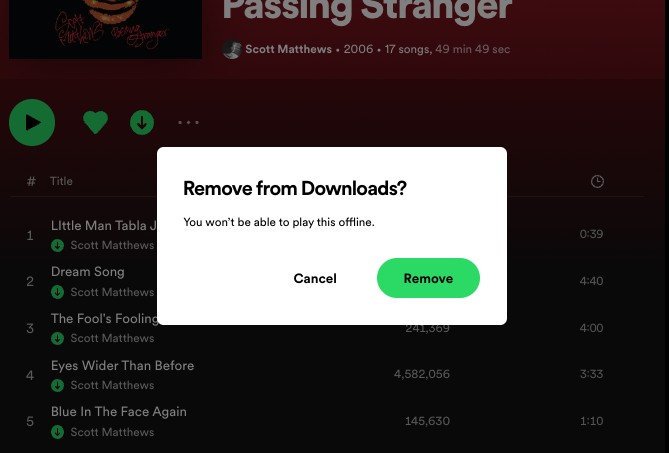Cancel the Remove from Downloads dialog

pyautogui.click(x=315, y=279)
